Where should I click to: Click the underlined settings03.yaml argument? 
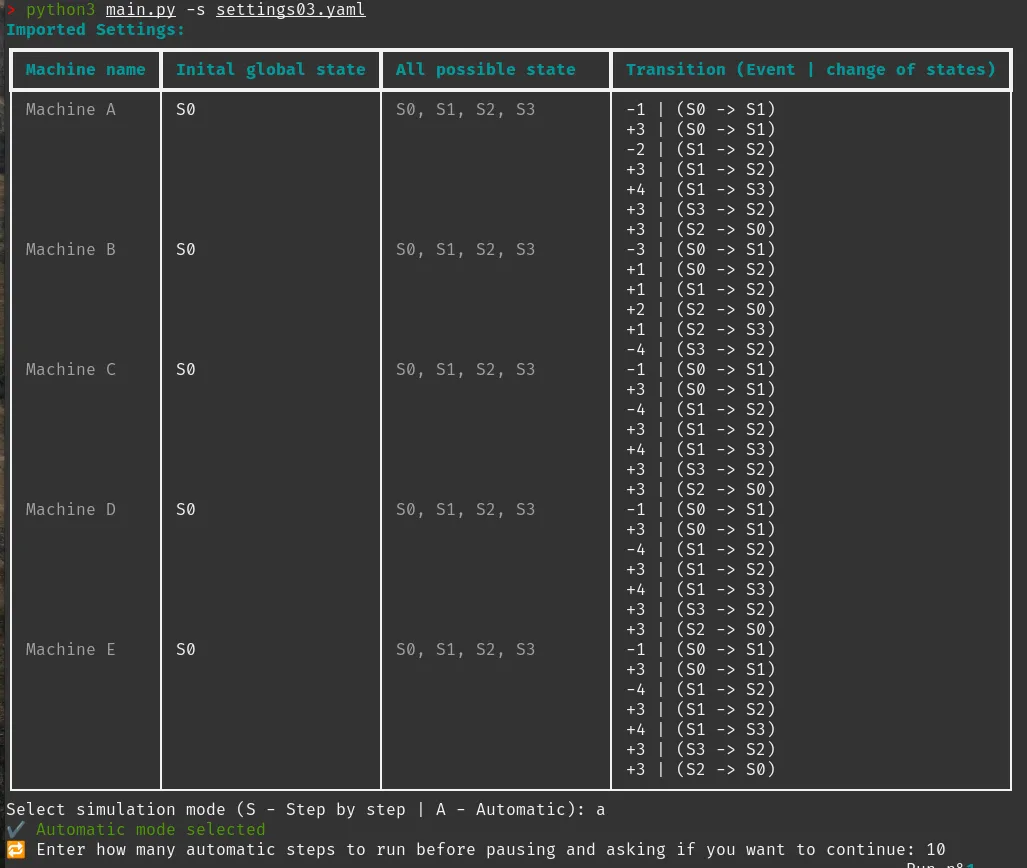290,10
